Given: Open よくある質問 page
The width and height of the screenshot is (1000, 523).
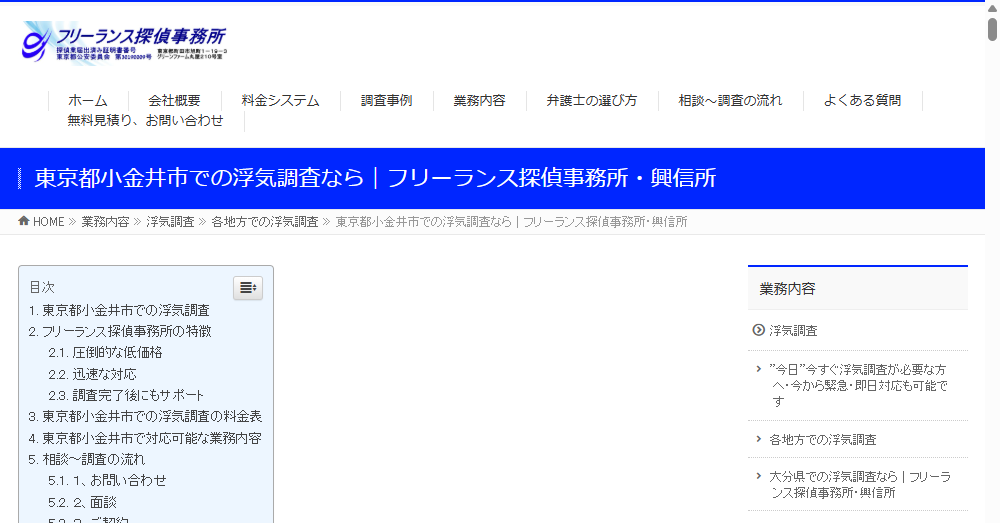Looking at the screenshot, I should 862,100.
